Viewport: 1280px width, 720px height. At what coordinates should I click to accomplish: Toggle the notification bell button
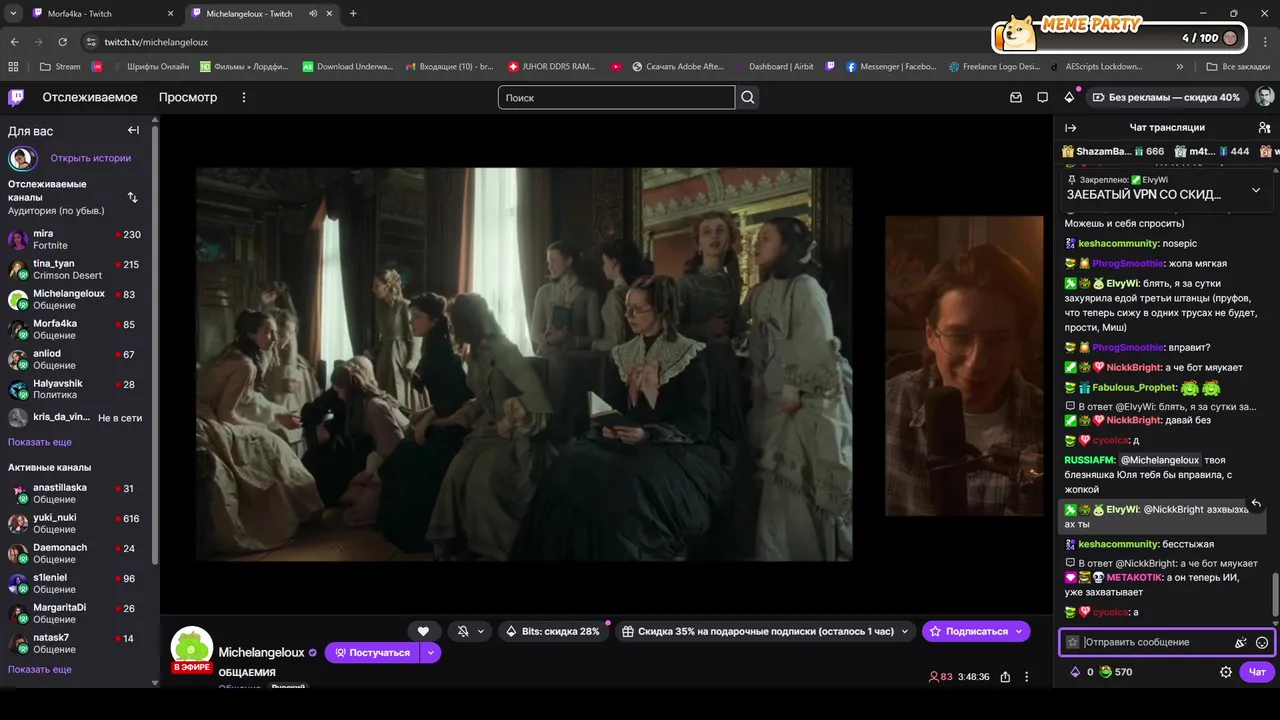[x=463, y=631]
